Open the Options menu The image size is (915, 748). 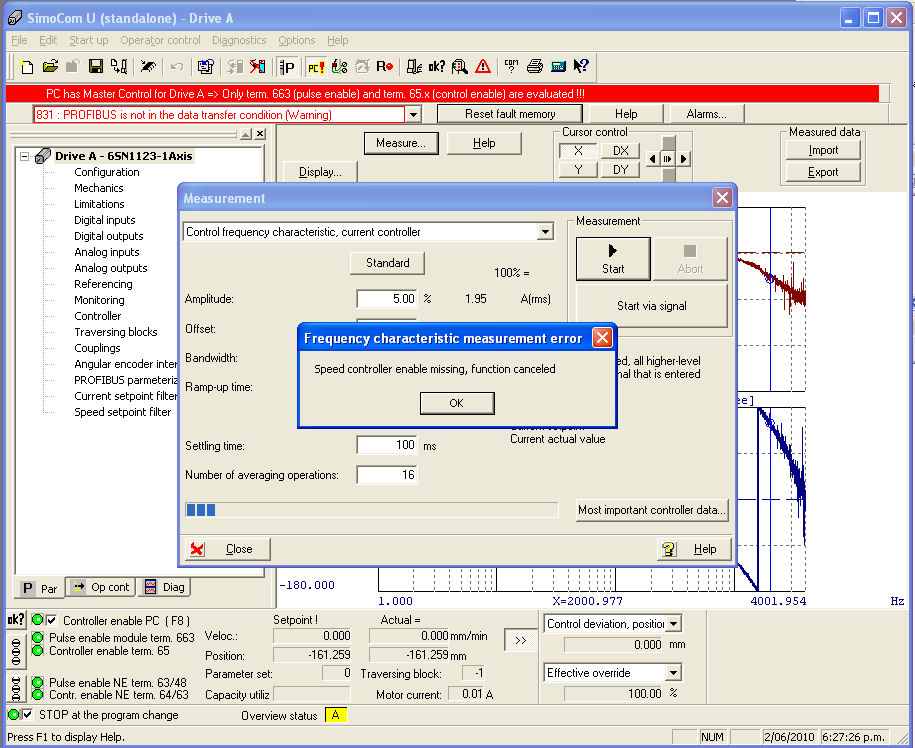pos(296,40)
